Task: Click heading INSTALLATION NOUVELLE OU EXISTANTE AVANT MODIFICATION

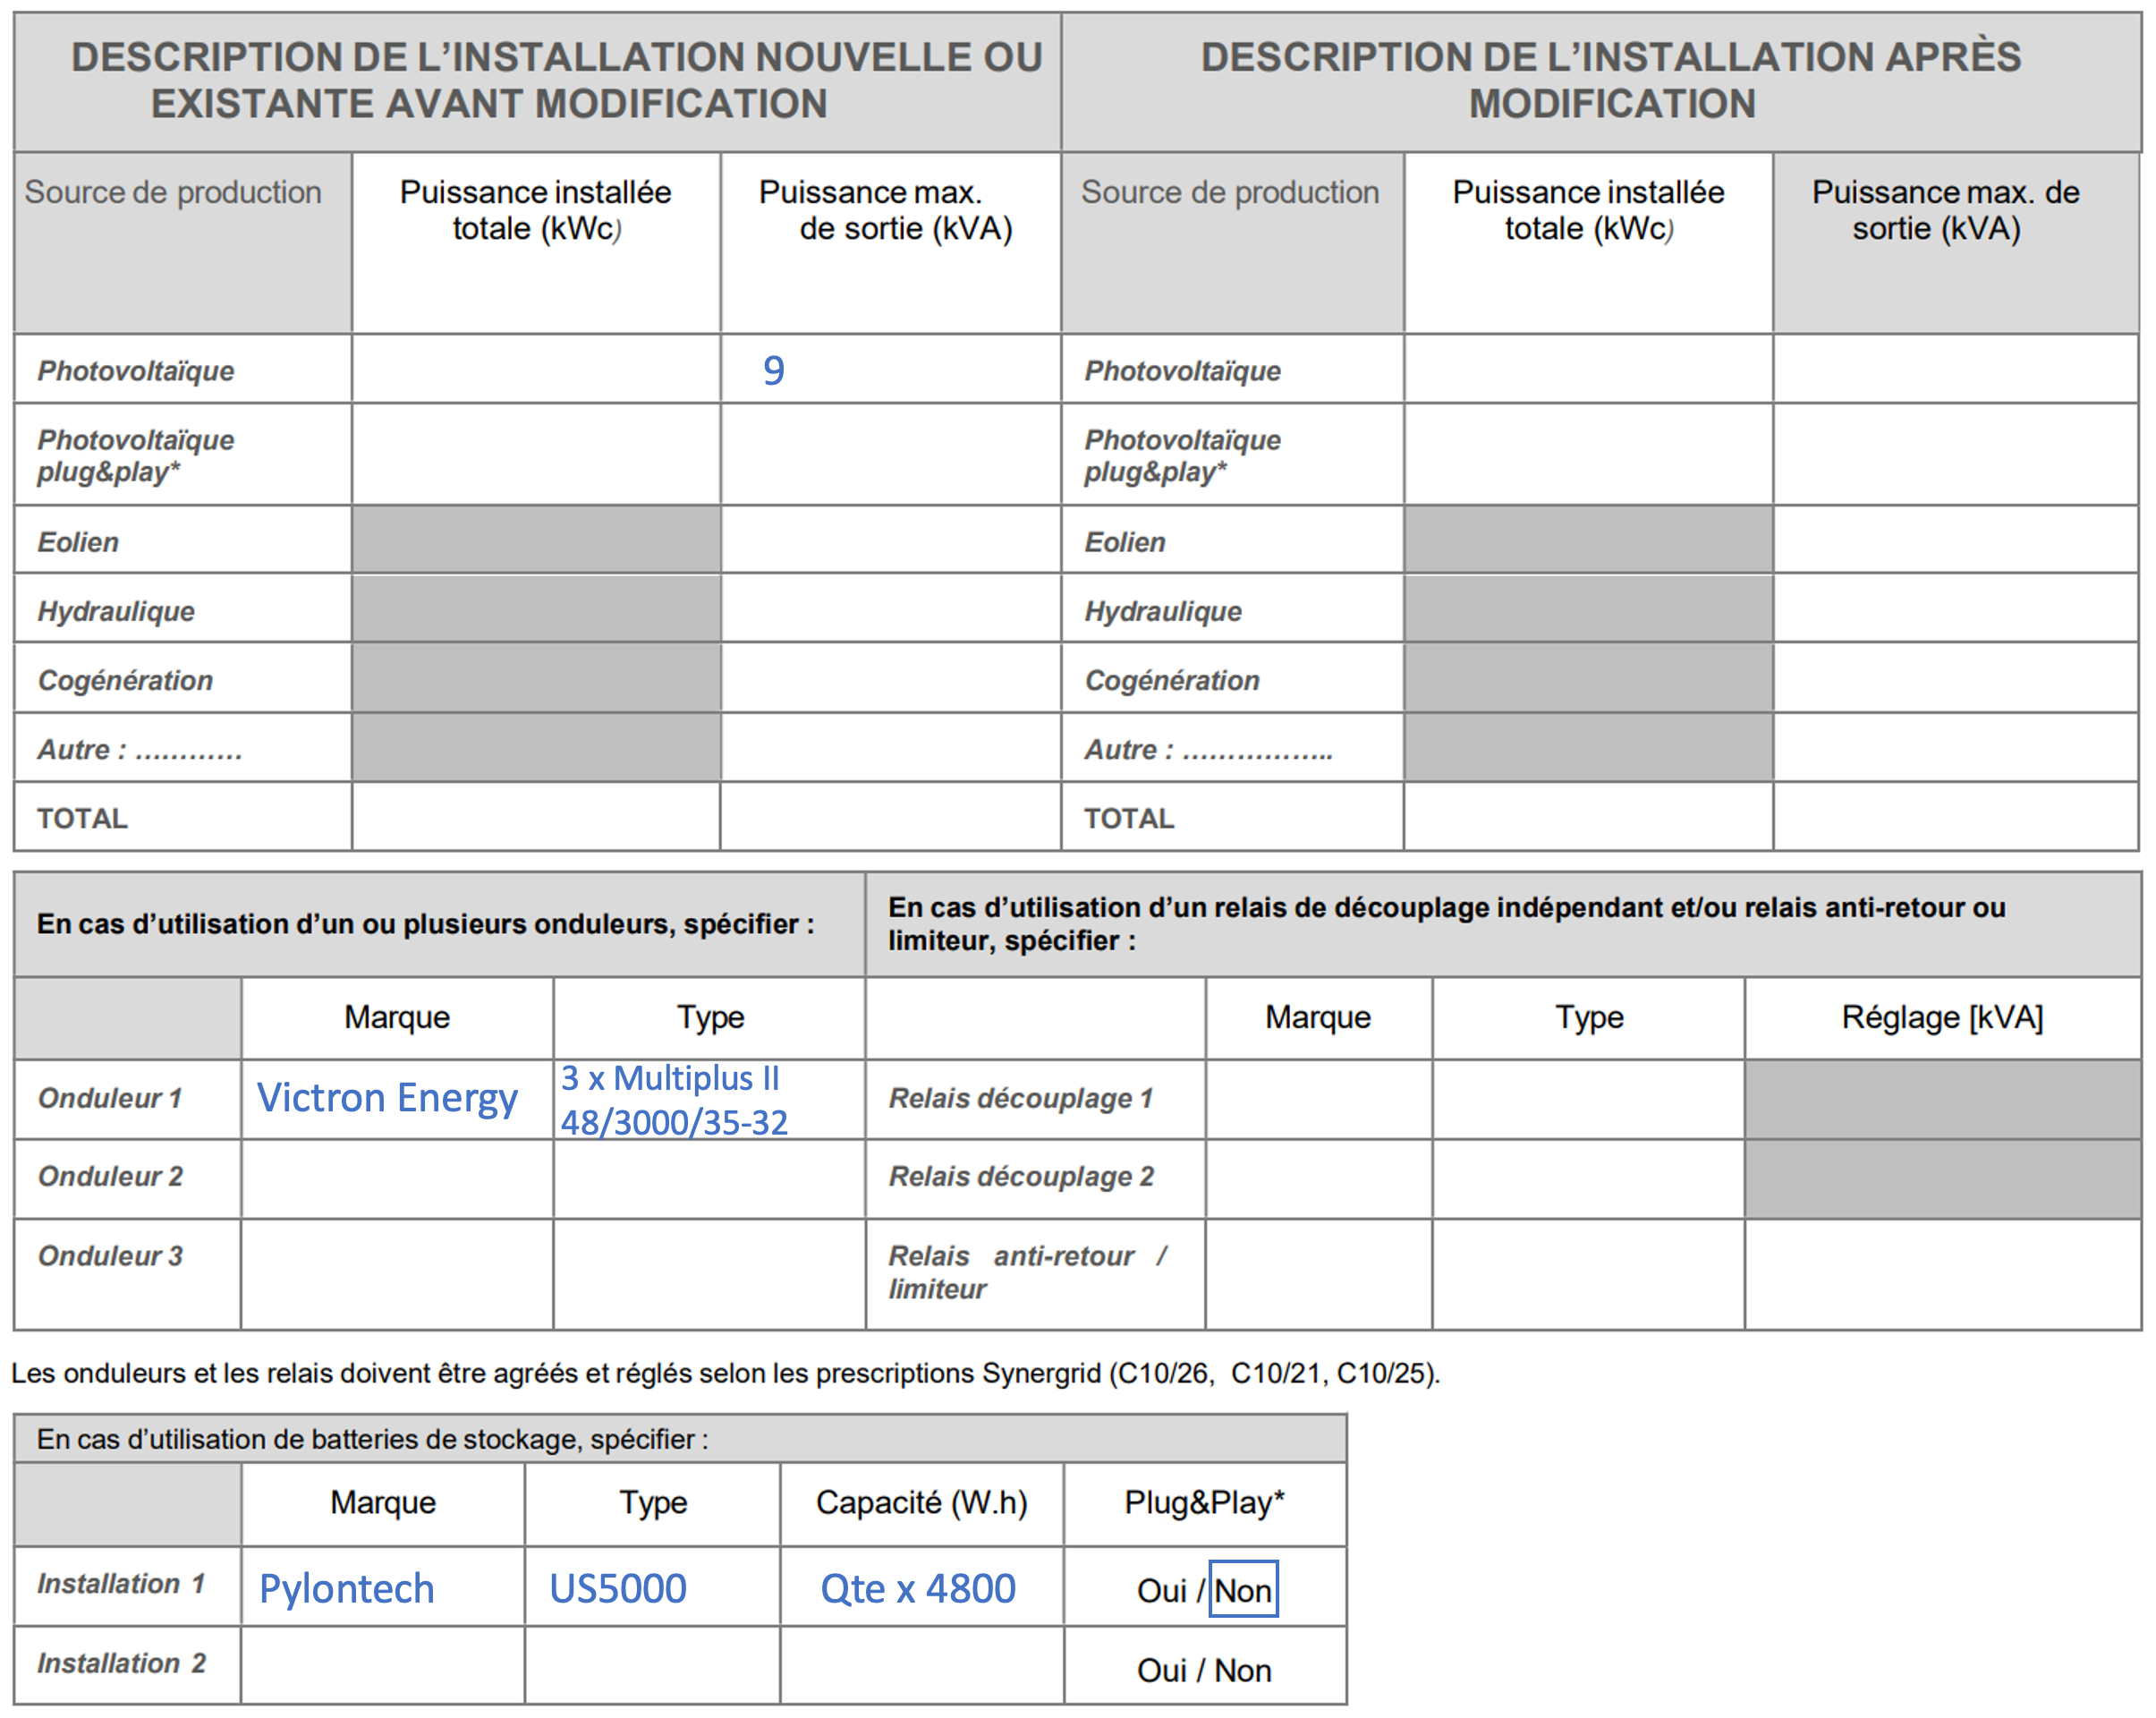Action: pos(557,80)
